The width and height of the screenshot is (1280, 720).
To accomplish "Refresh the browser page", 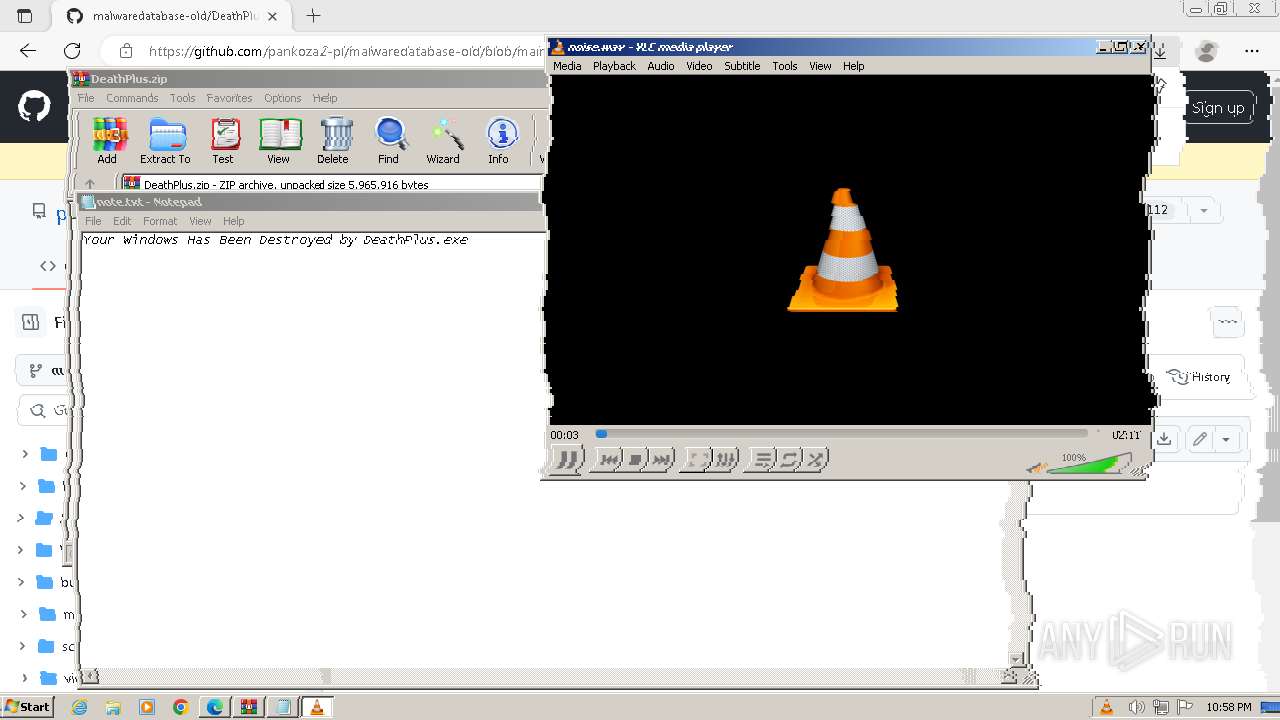I will (72, 51).
